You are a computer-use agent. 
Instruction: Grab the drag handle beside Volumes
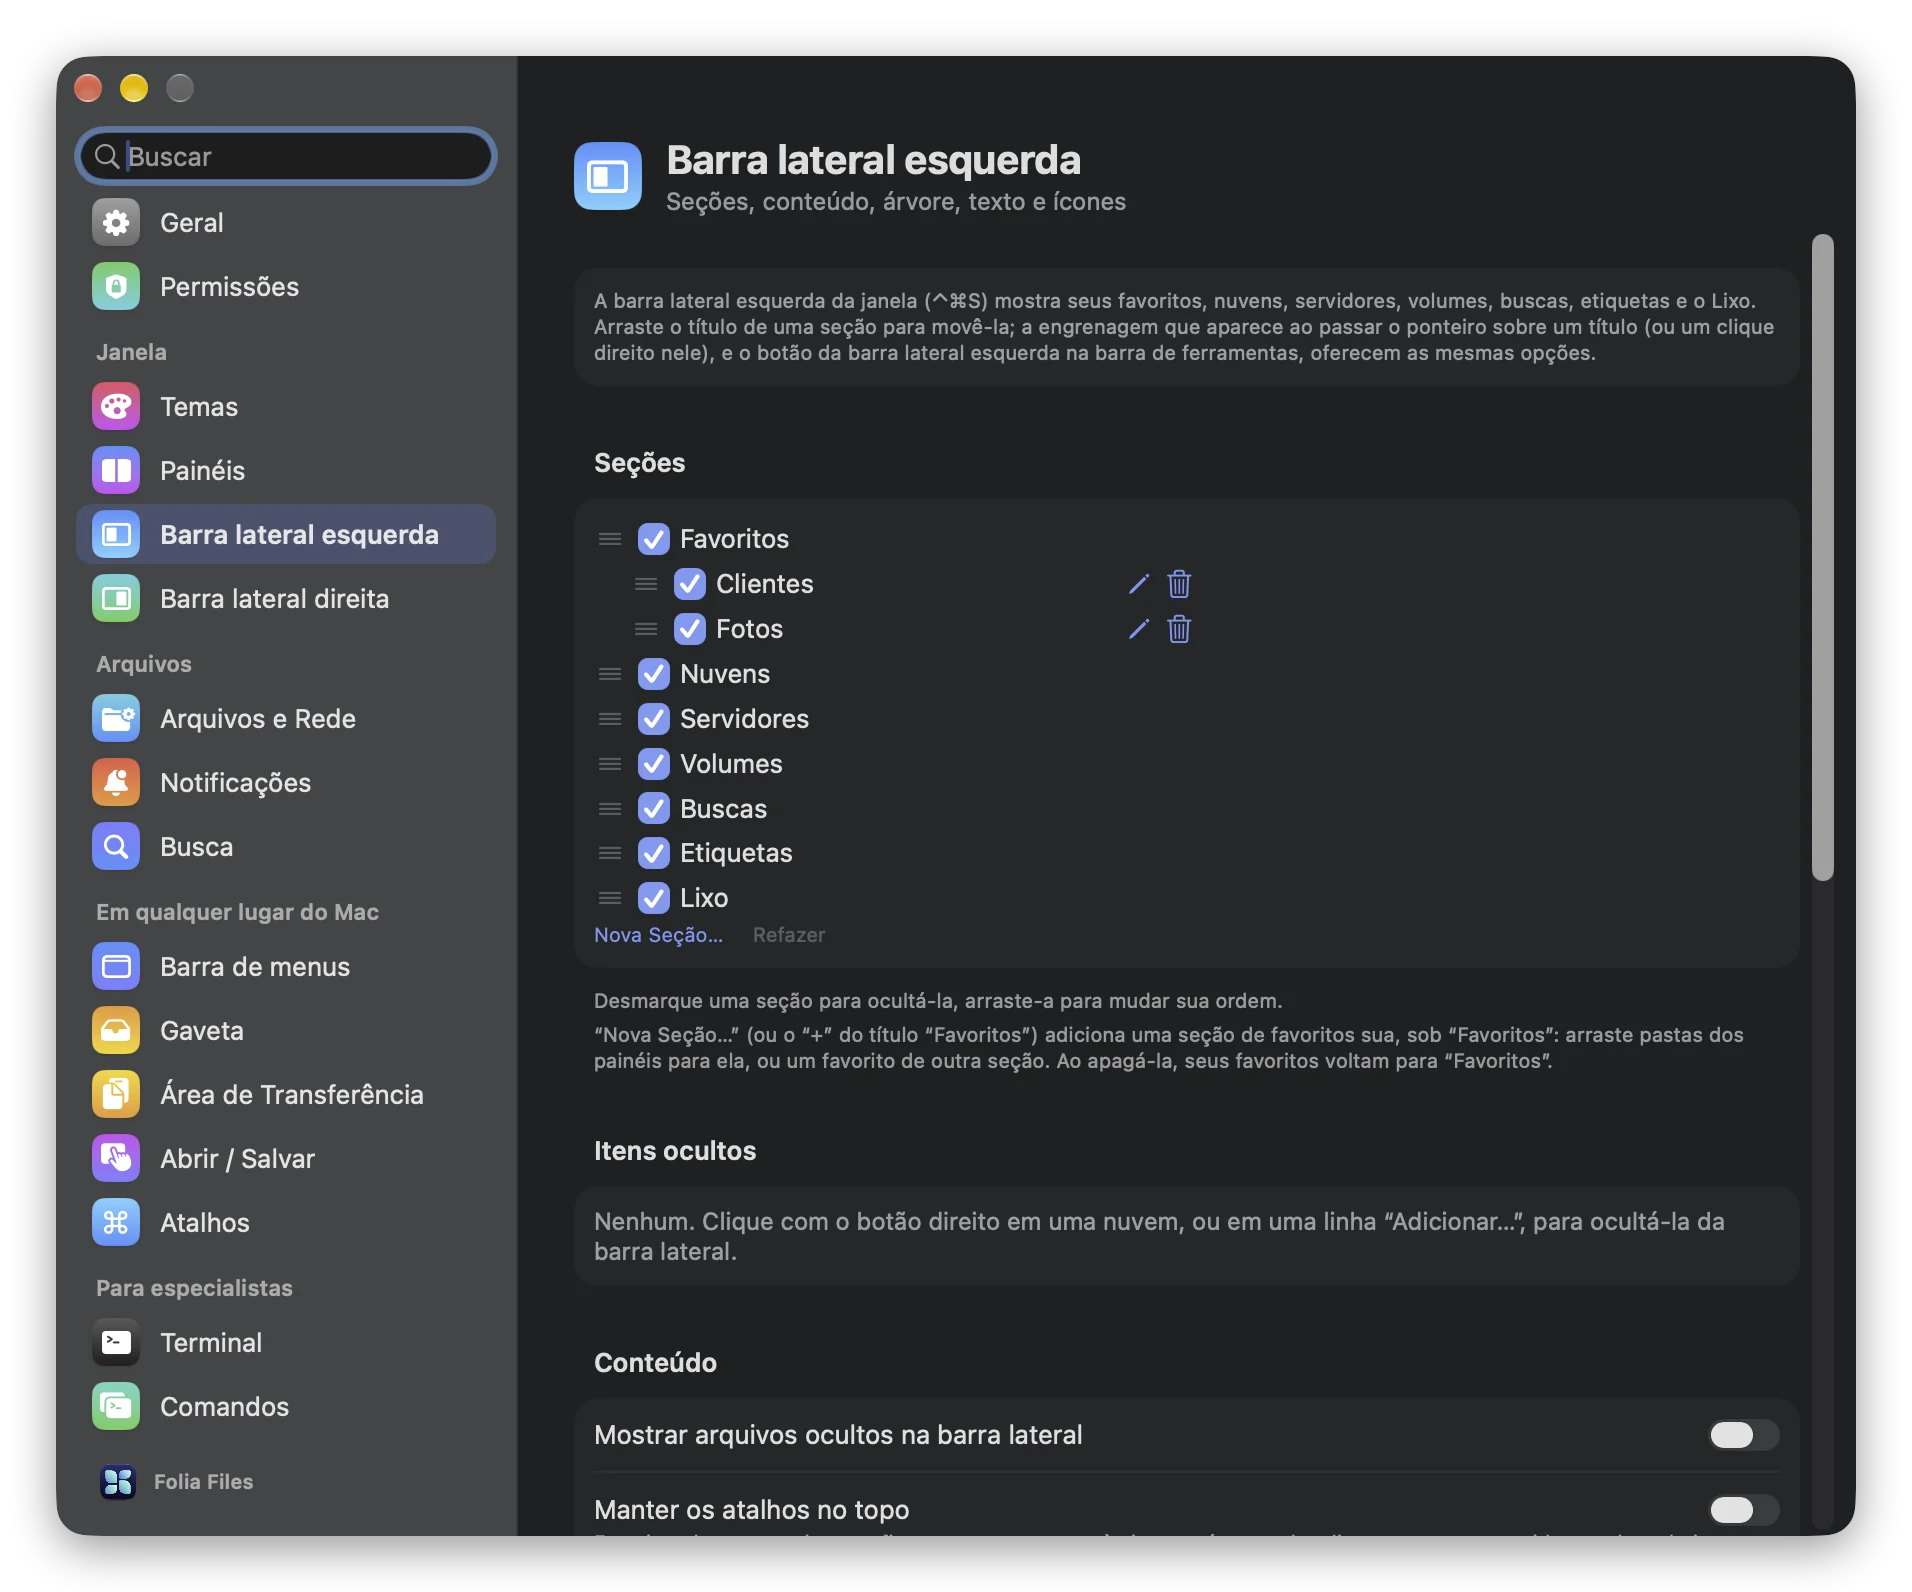point(610,764)
